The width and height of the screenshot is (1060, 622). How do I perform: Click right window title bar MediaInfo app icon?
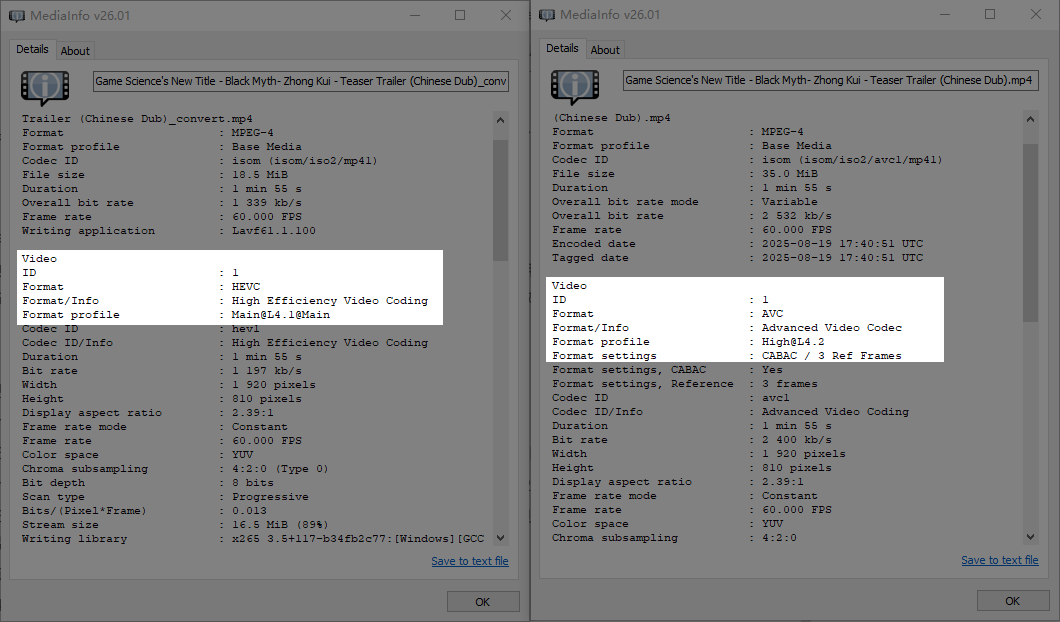pos(547,15)
